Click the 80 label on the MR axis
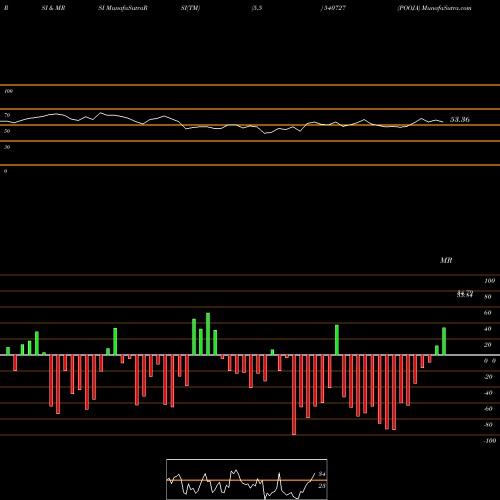The width and height of the screenshot is (500, 500). tap(488, 297)
